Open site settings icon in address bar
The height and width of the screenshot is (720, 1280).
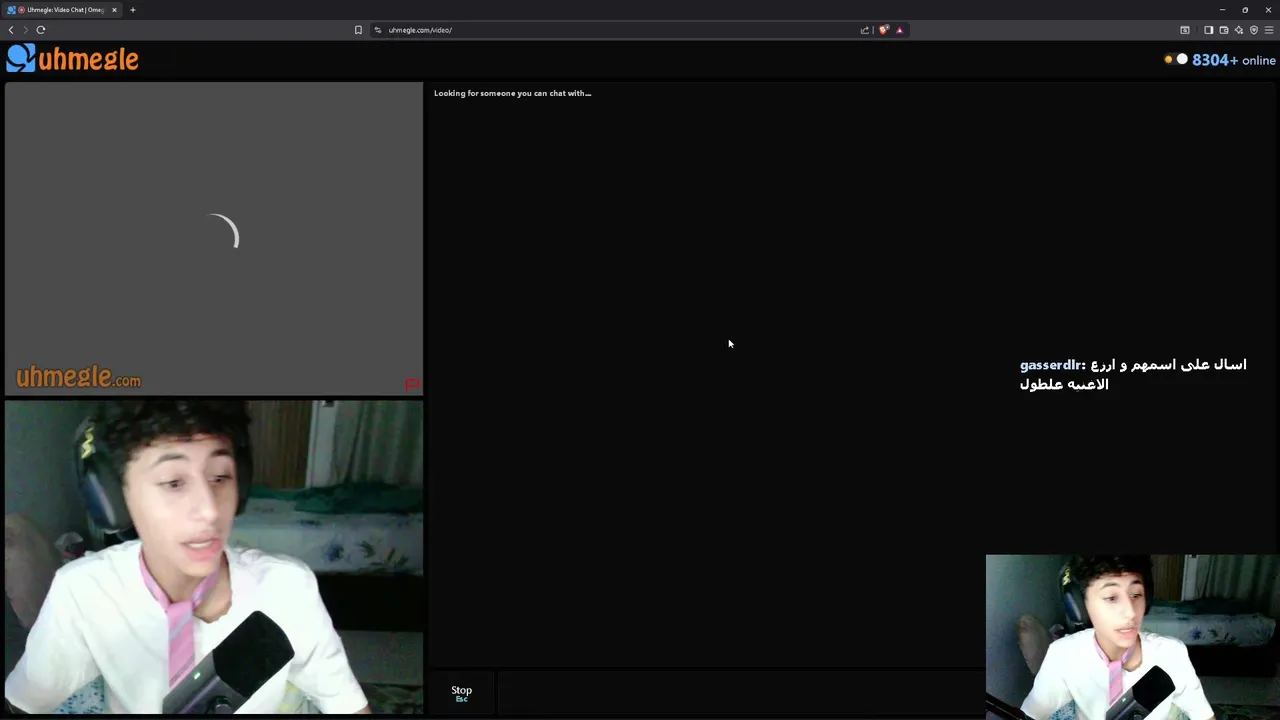pyautogui.click(x=378, y=30)
